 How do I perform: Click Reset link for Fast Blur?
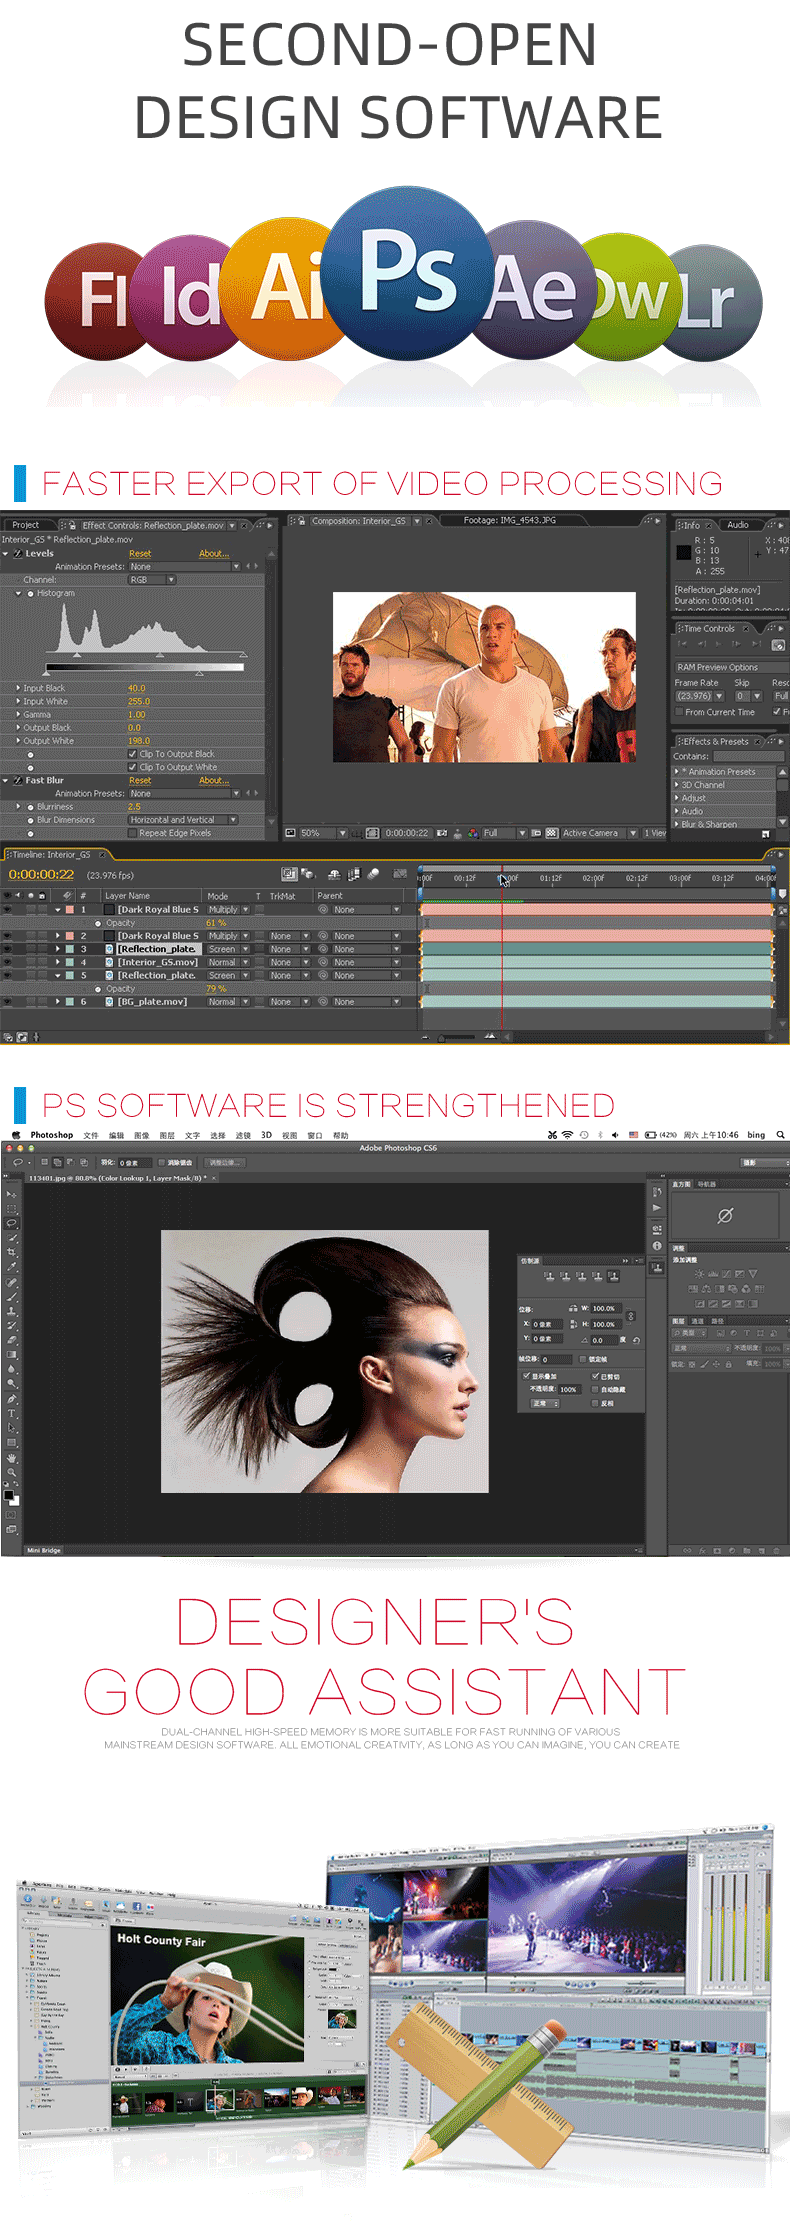coord(140,780)
